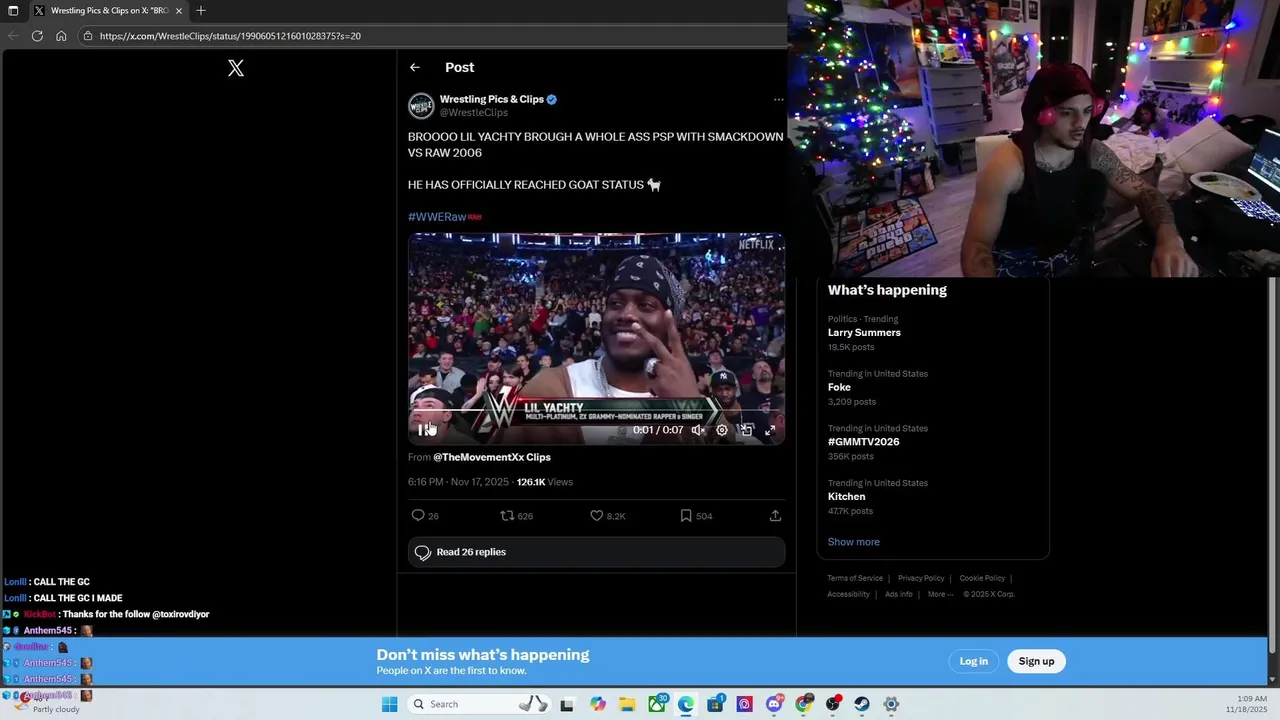Click the back arrow beside Post
Screen dimensions: 1280x720
tap(415, 67)
